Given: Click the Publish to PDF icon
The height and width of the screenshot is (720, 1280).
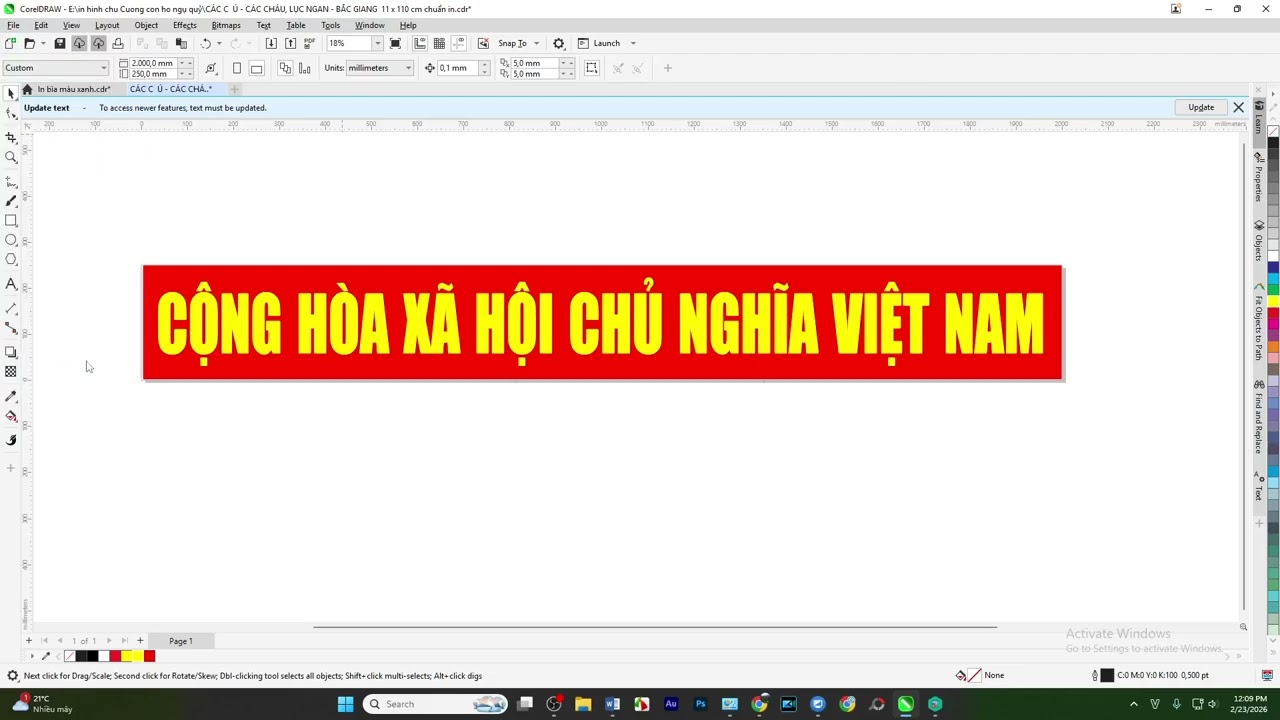Looking at the screenshot, I should [x=309, y=43].
